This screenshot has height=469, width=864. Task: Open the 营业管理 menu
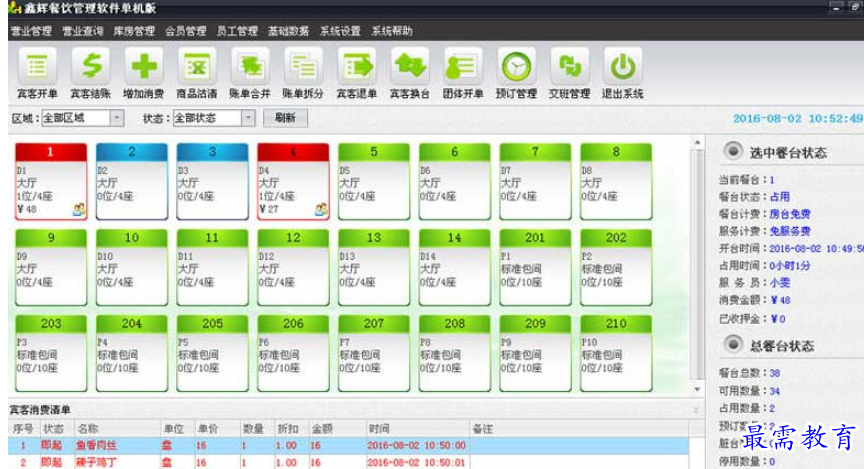pos(31,31)
